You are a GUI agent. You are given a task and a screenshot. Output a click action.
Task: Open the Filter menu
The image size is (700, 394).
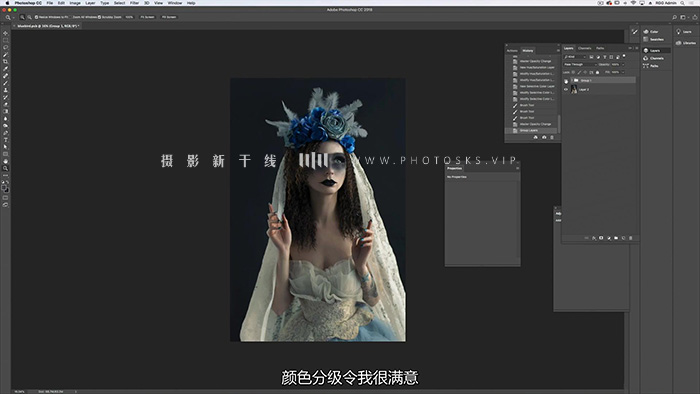coord(134,3)
